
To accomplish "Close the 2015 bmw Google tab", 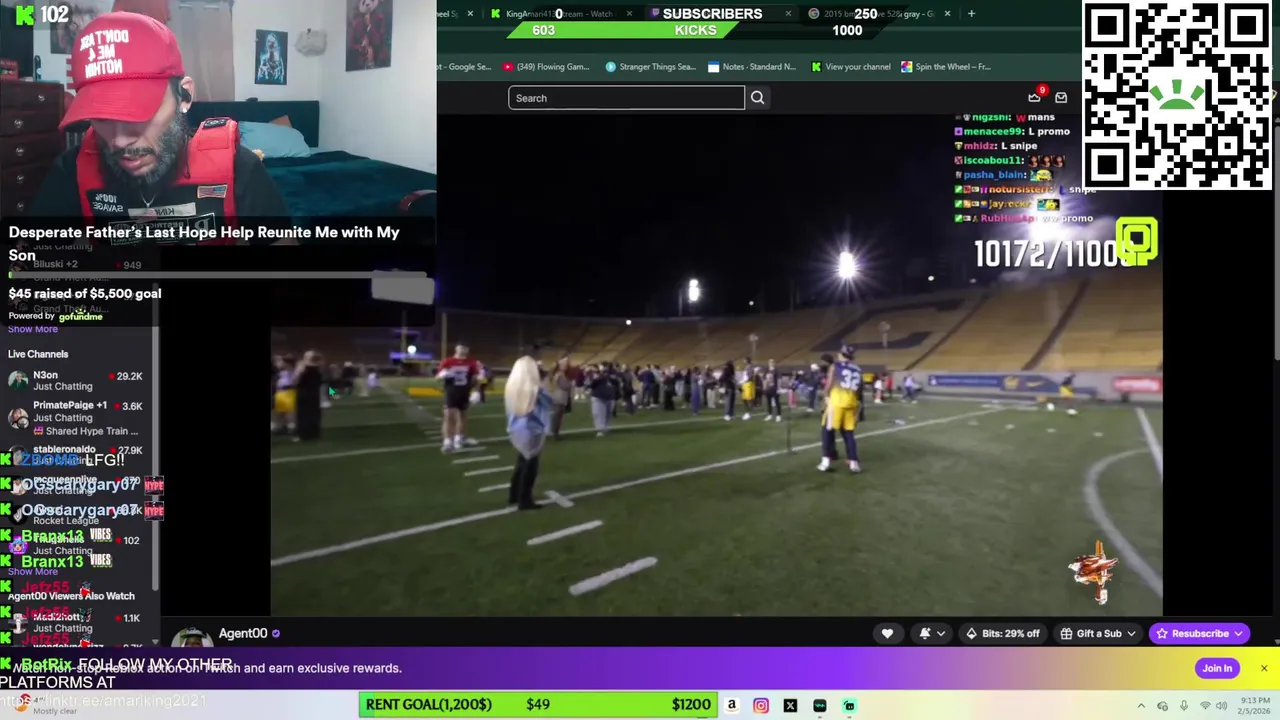I will pos(945,14).
